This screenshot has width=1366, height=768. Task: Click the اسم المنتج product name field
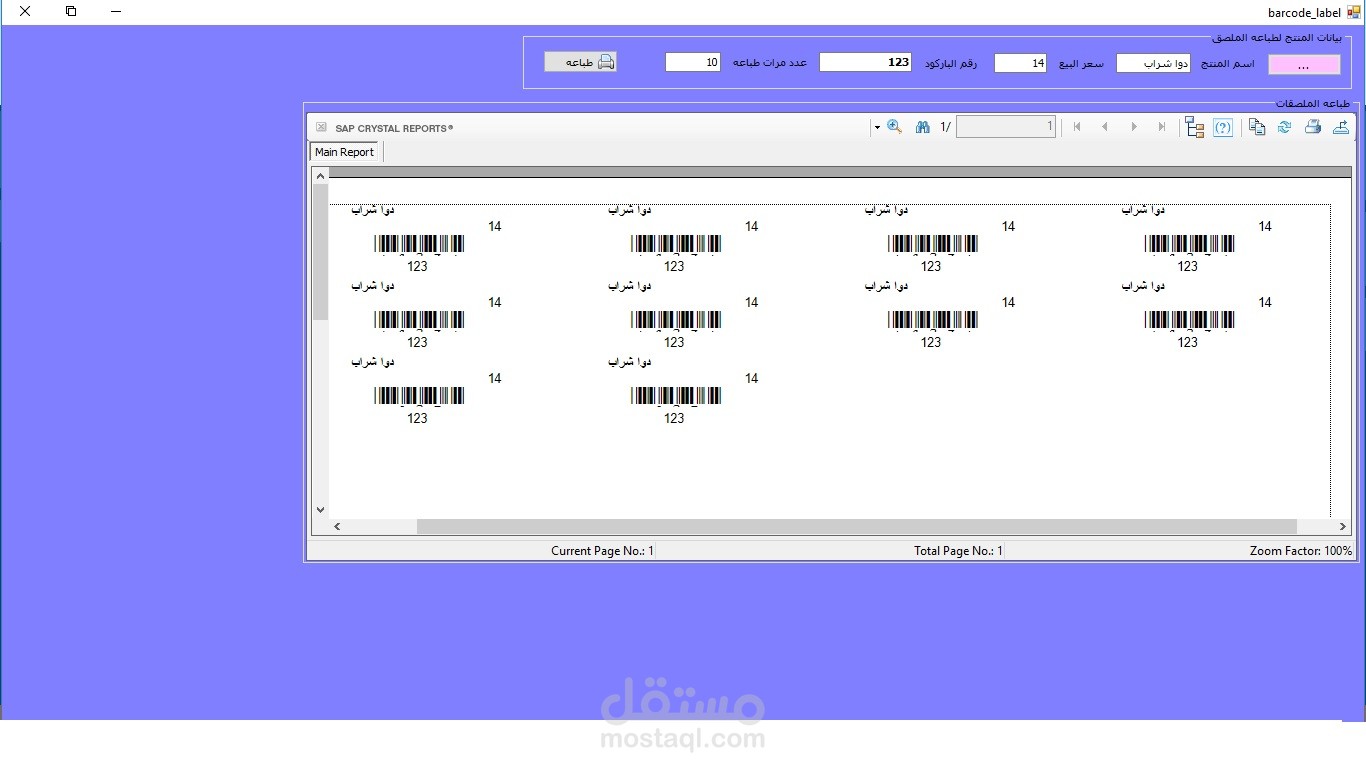point(1153,63)
